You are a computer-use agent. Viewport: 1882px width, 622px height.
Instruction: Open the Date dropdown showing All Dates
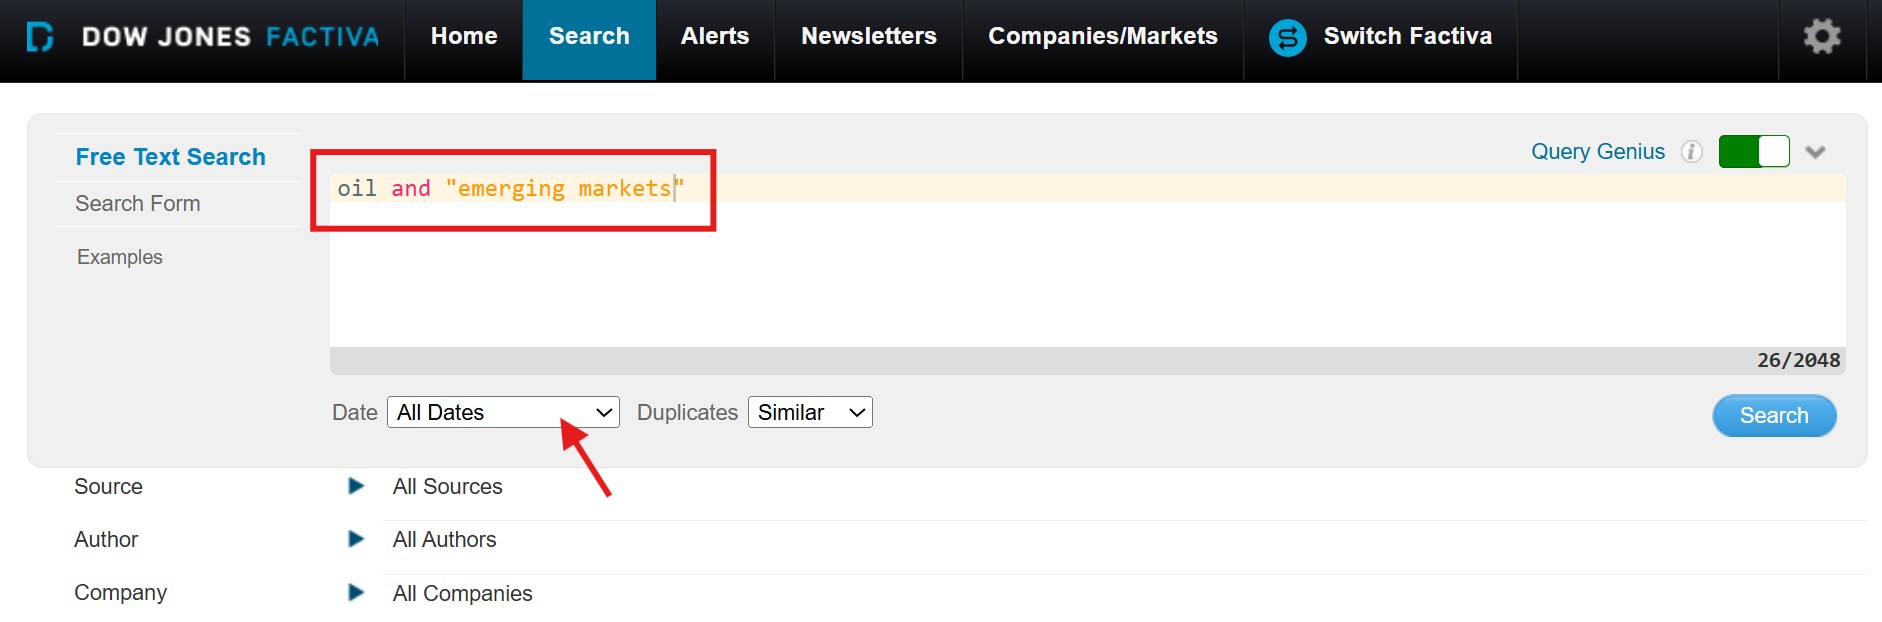click(503, 412)
